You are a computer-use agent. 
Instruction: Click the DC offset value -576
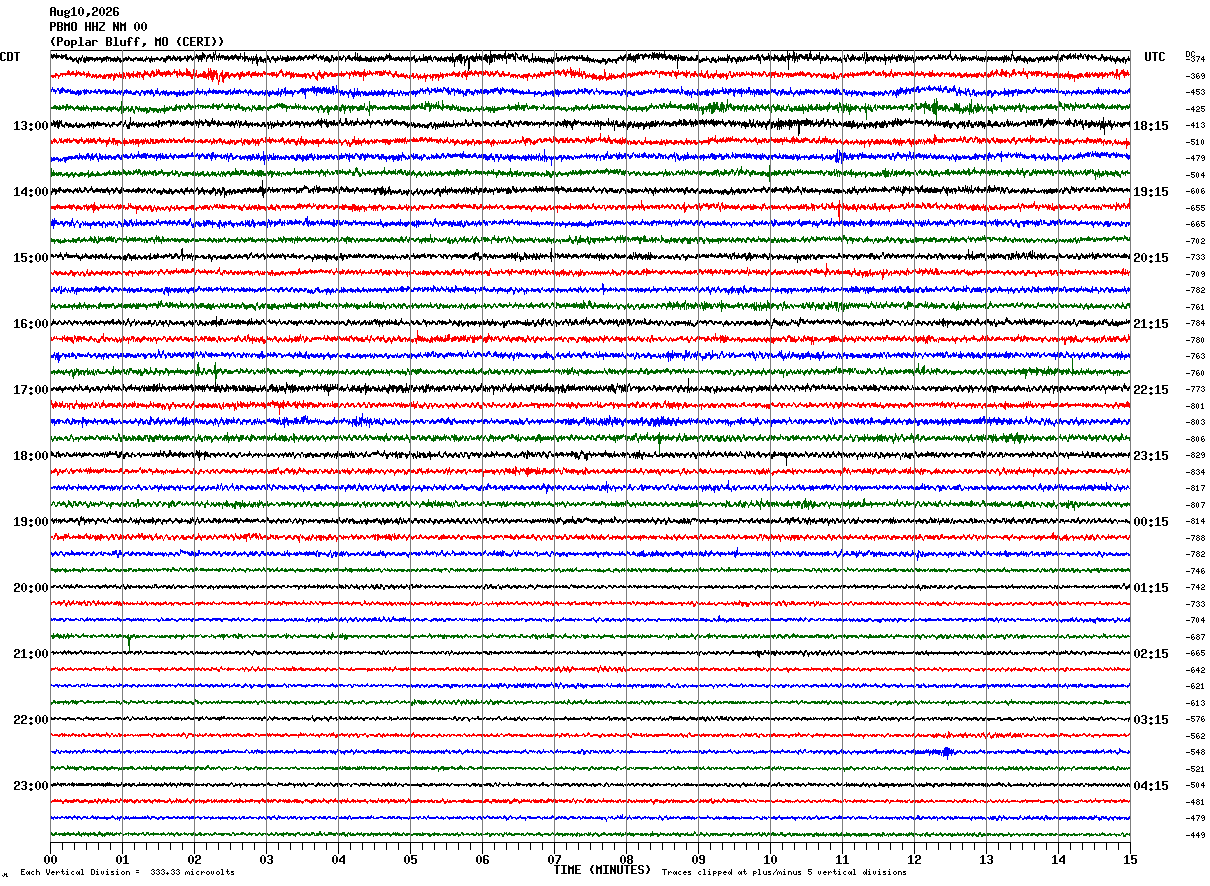1195,720
